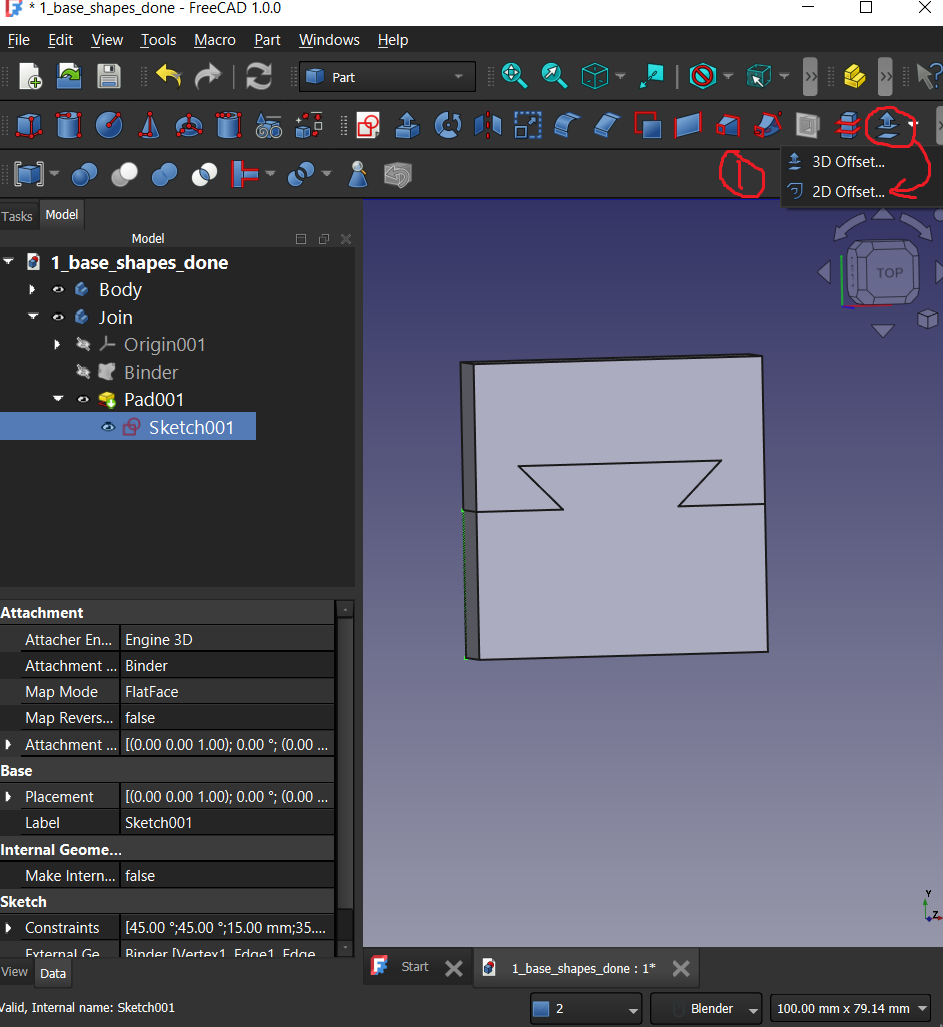Expand the Placement property row

(8, 797)
